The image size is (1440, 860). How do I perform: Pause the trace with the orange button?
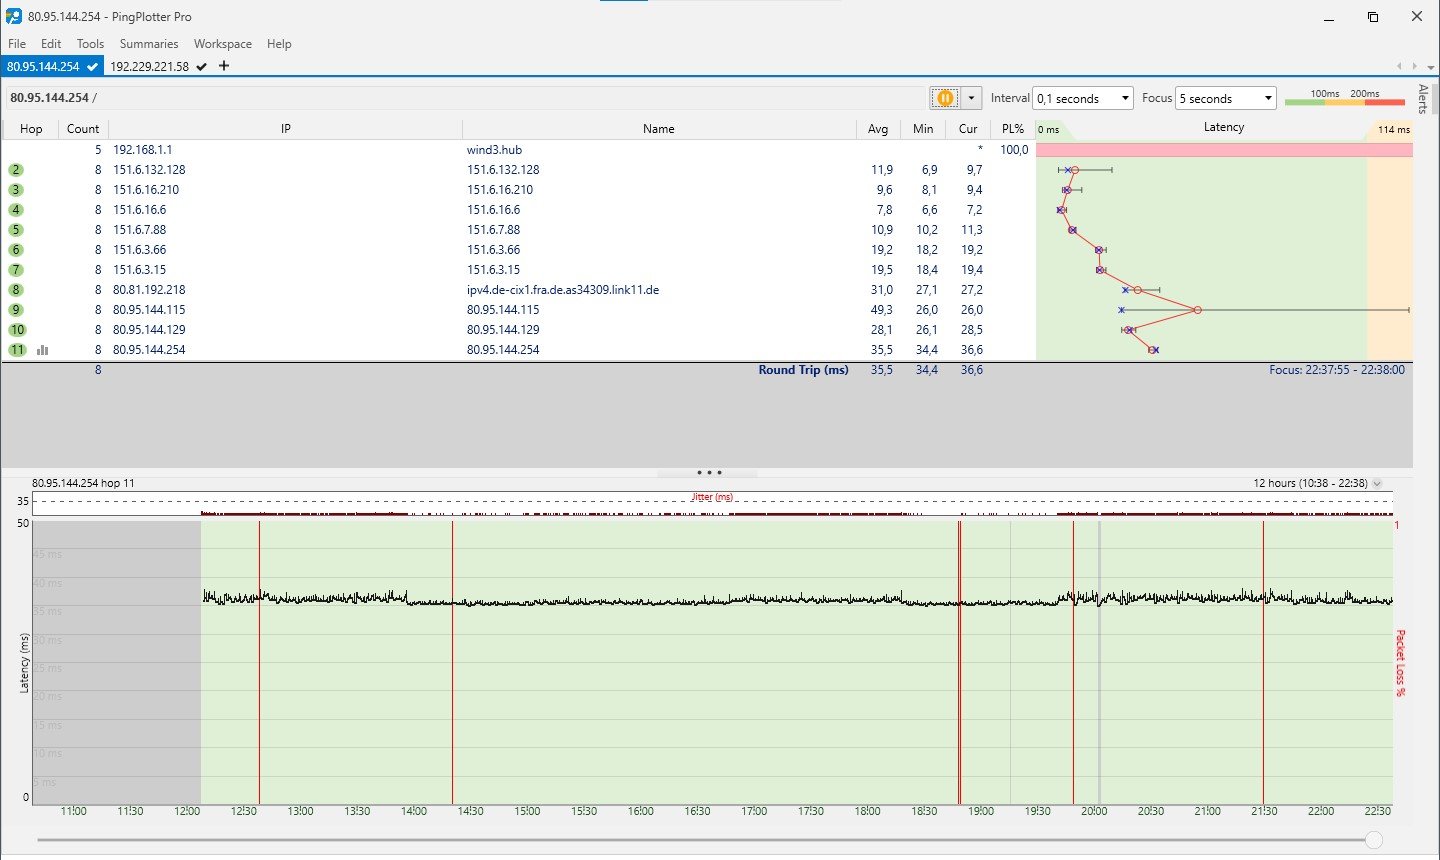(x=944, y=98)
